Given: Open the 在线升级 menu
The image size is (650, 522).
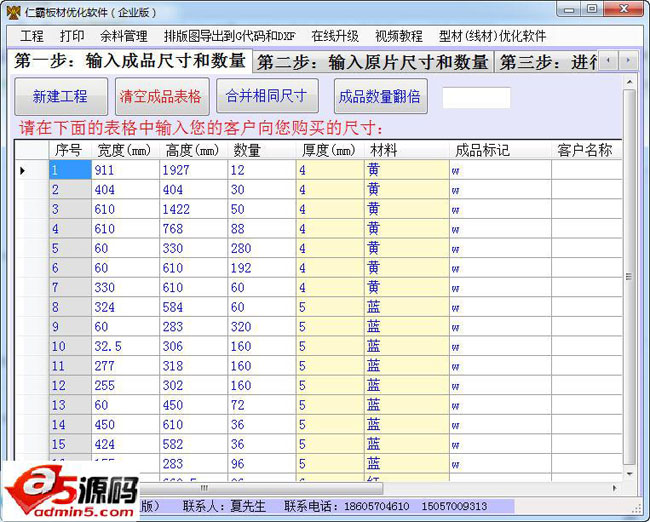Looking at the screenshot, I should click(x=335, y=36).
